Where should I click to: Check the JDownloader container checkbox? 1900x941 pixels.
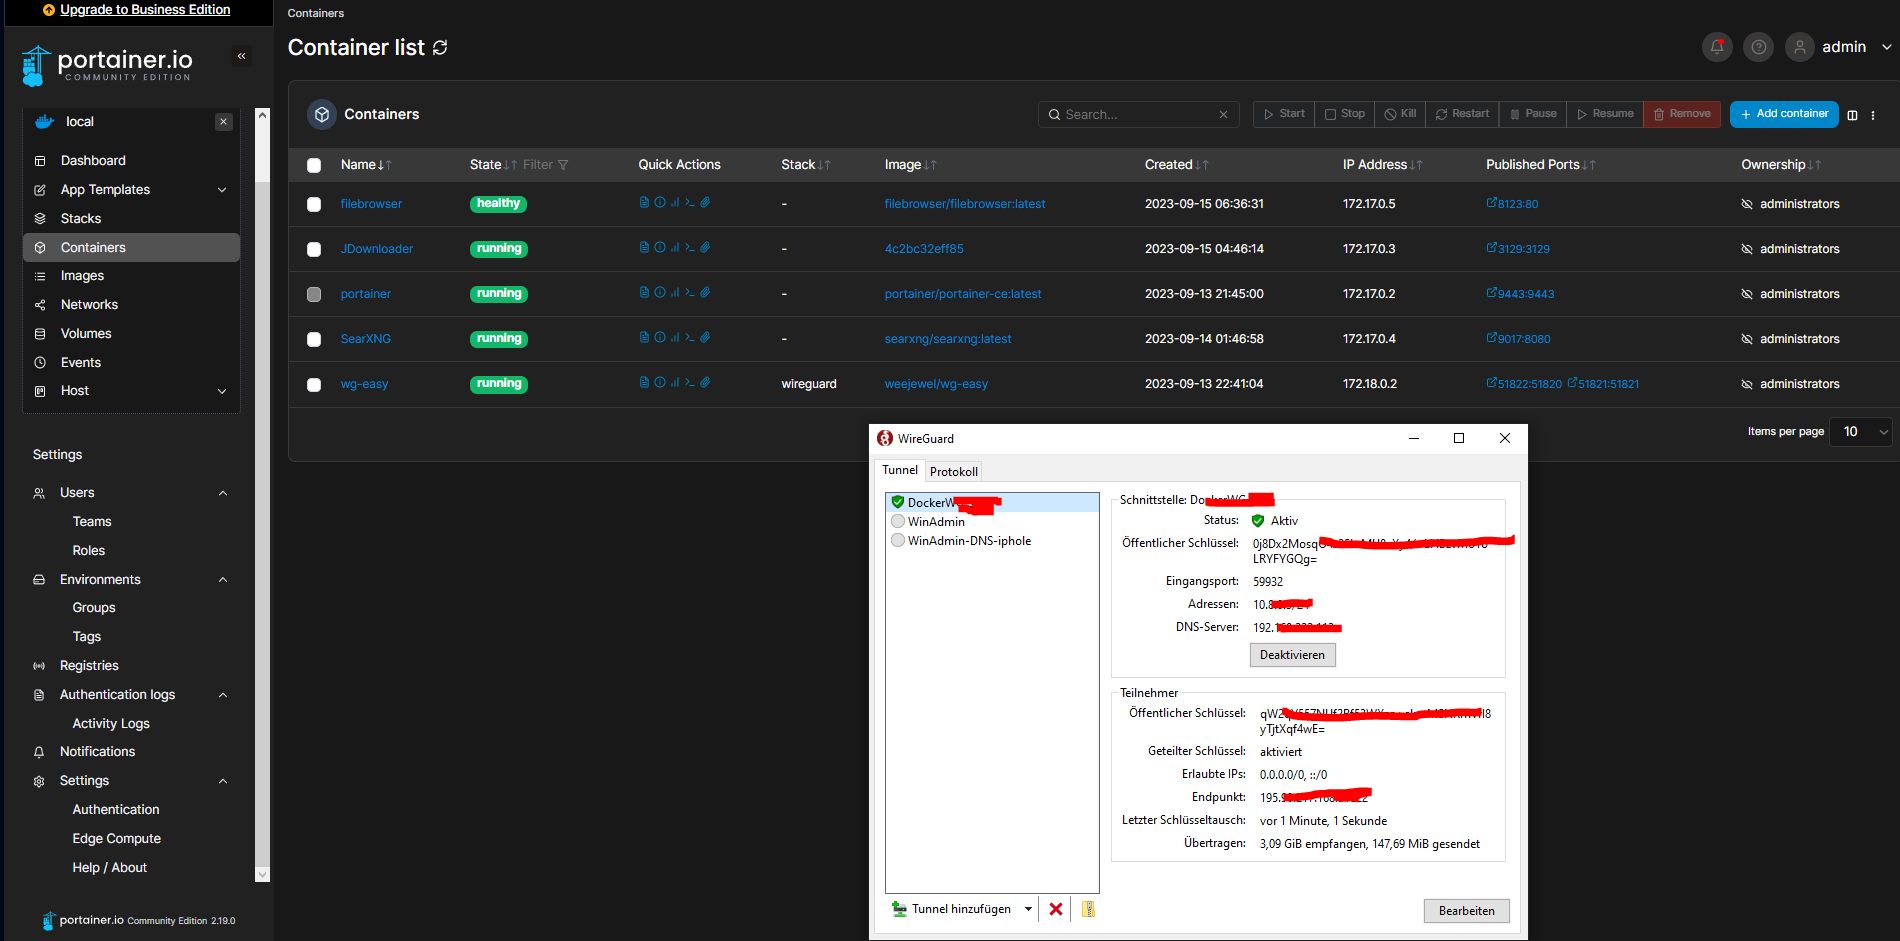[x=314, y=249]
